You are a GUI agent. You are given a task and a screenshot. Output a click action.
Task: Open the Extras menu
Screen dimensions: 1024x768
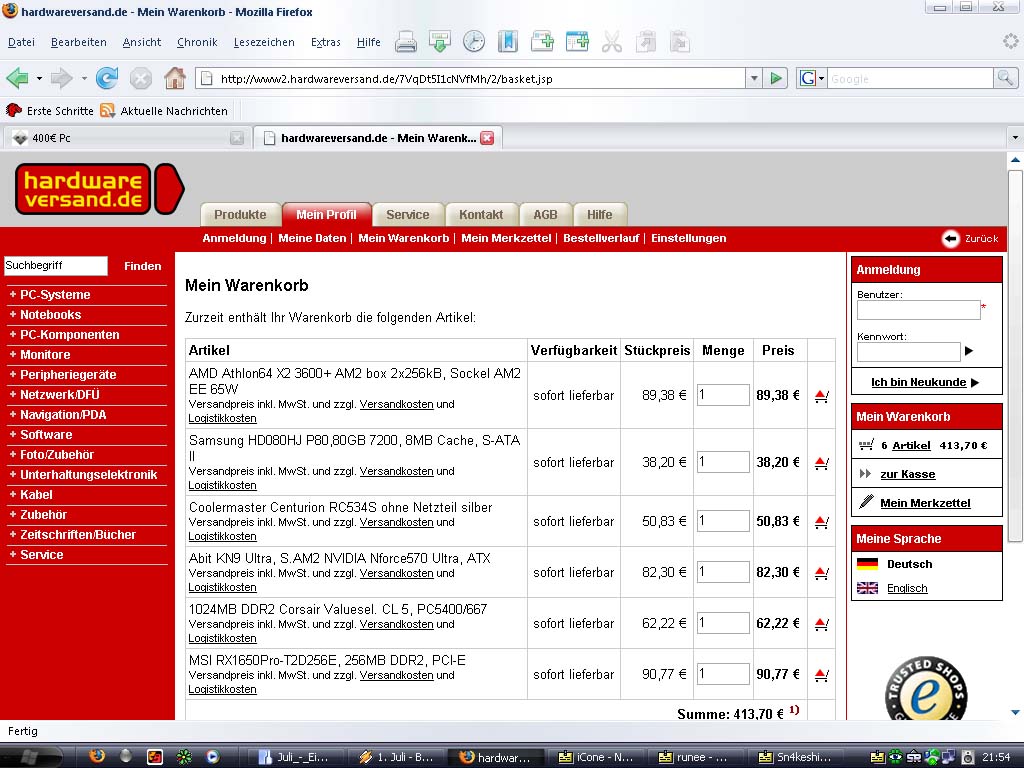click(x=325, y=42)
